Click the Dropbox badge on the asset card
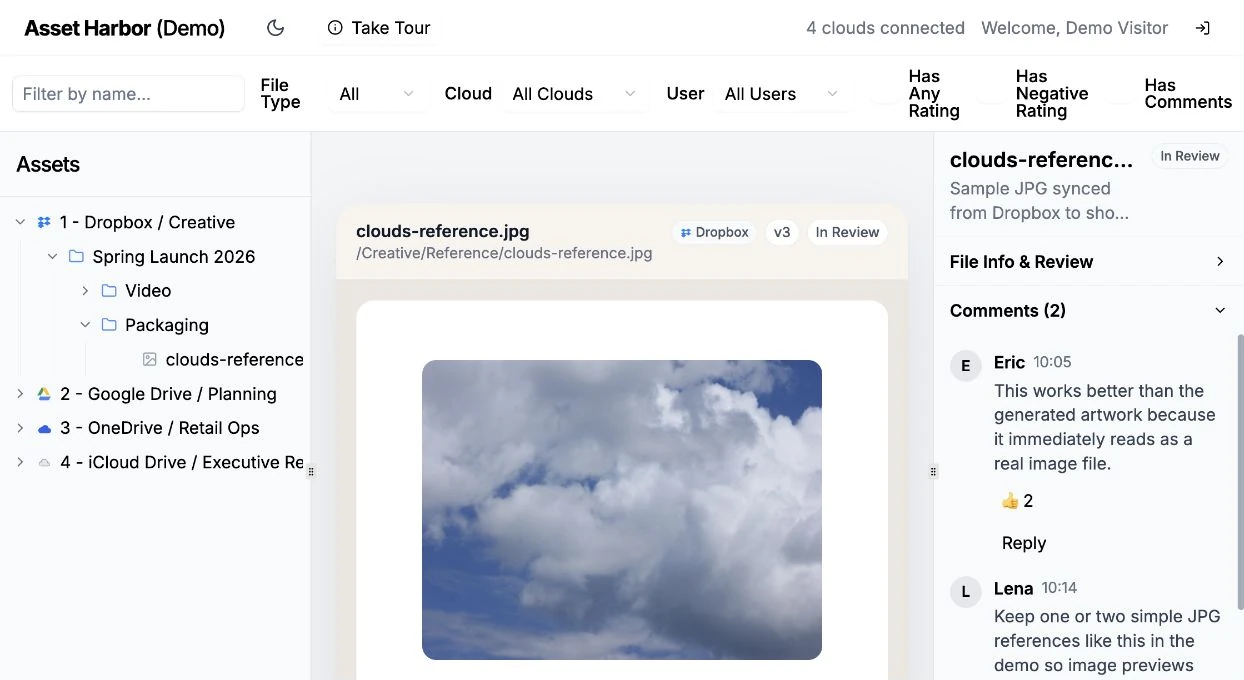Viewport: 1244px width, 680px height. coord(714,232)
